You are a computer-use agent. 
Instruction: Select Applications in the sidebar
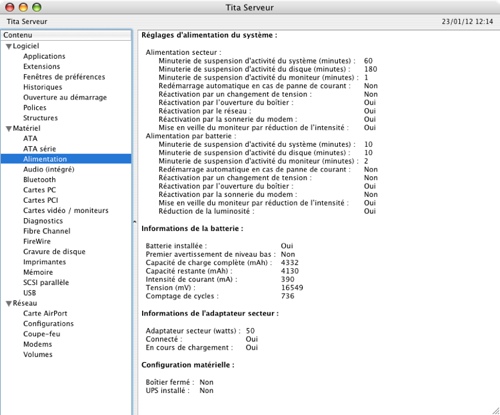[x=44, y=56]
